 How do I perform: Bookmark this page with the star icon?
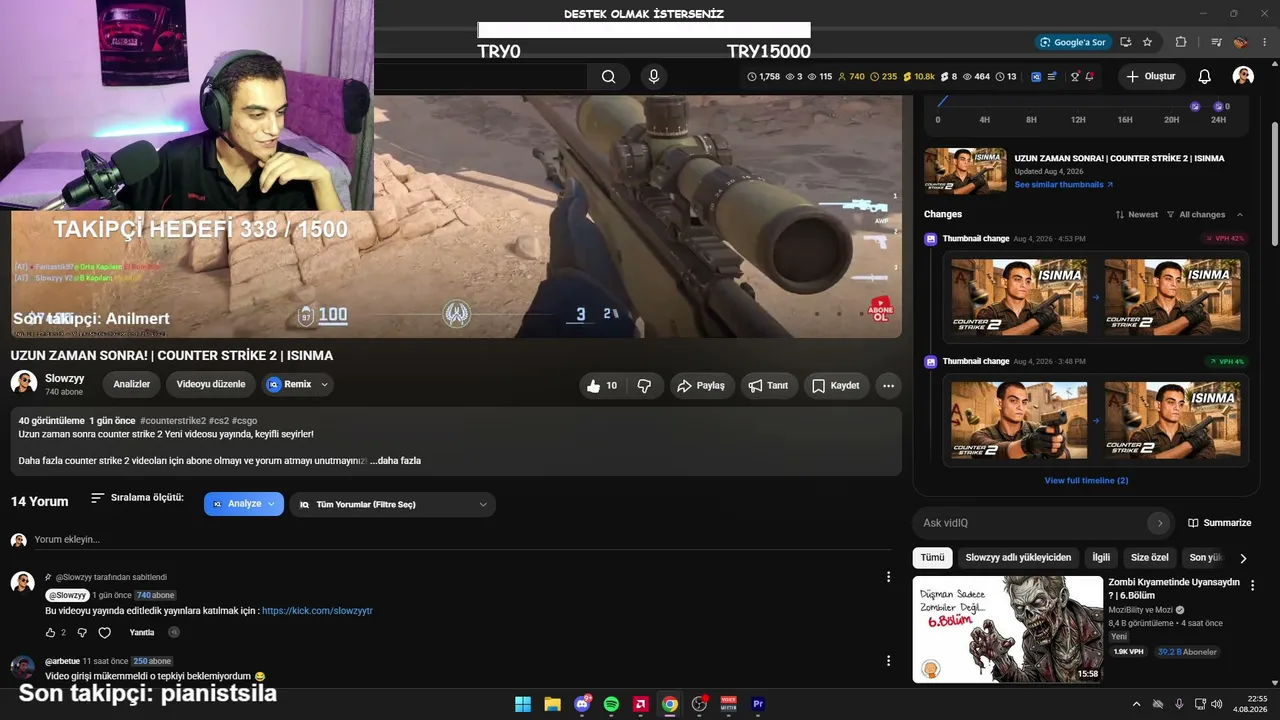click(1147, 42)
